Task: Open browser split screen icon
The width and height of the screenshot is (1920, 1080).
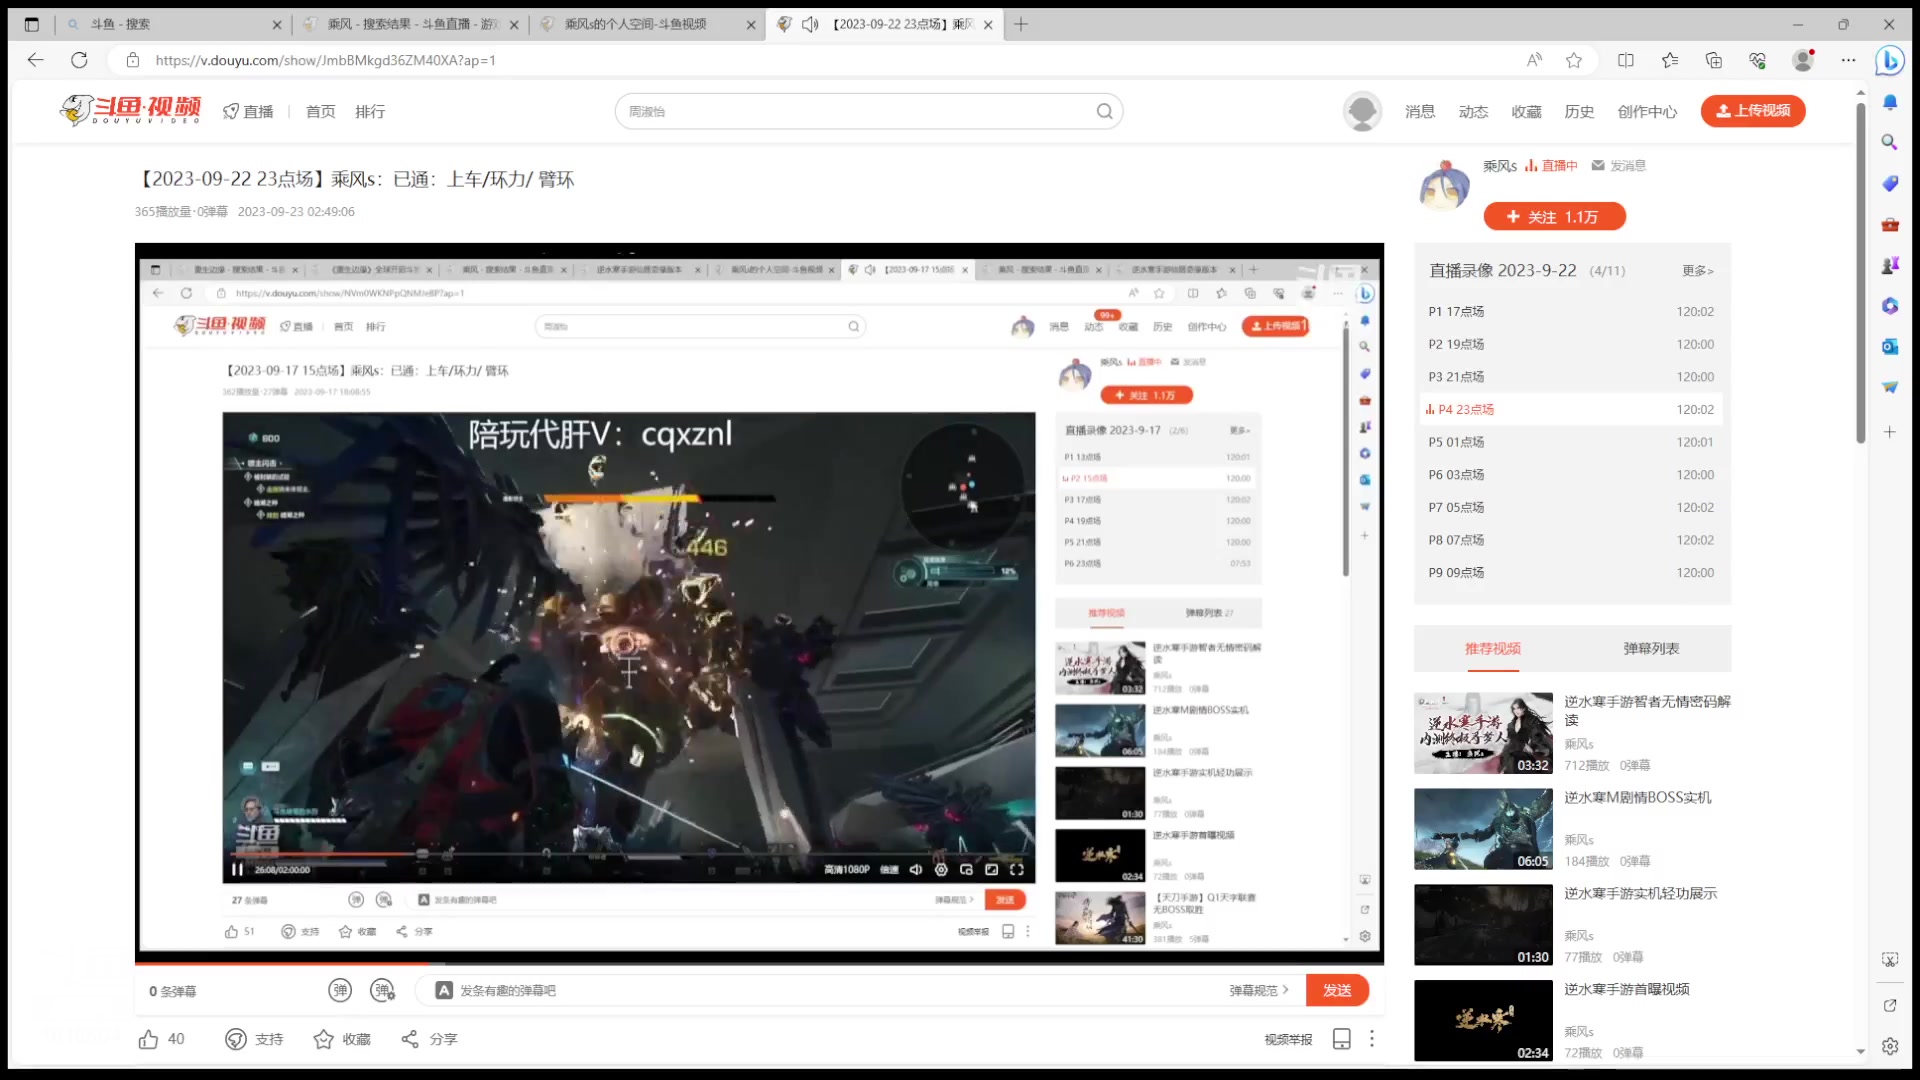Action: (1626, 60)
